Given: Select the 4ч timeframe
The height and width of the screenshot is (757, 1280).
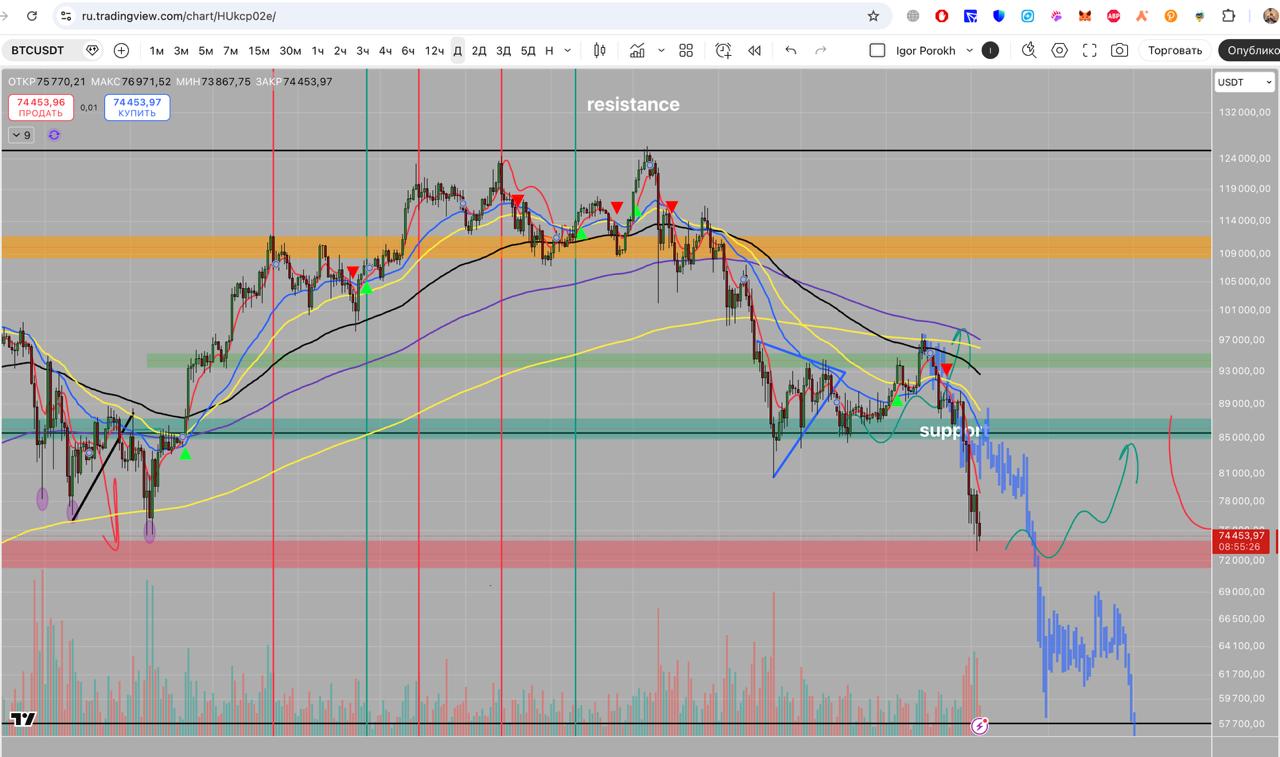Looking at the screenshot, I should point(385,51).
